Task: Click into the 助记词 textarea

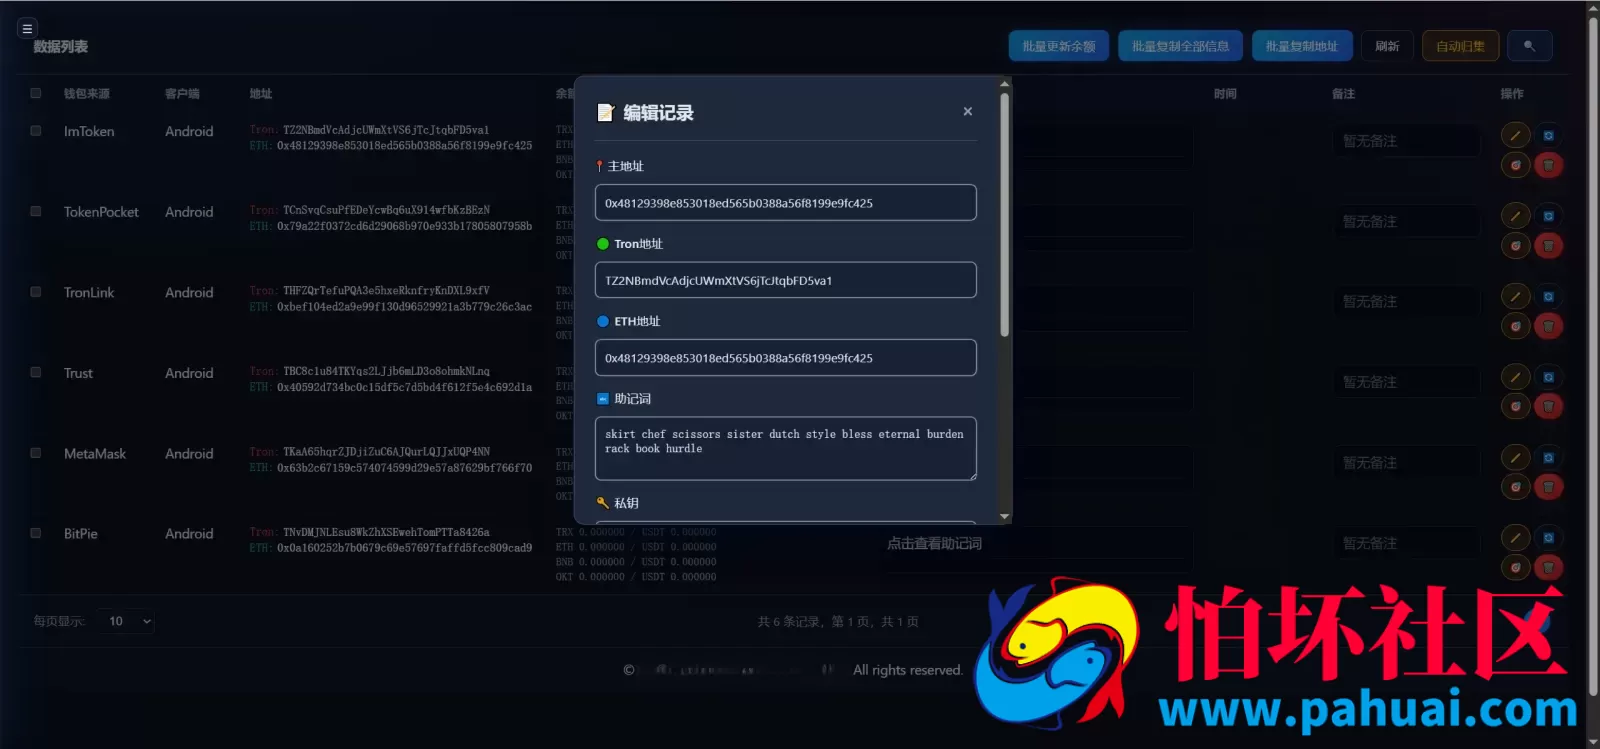Action: coord(785,448)
